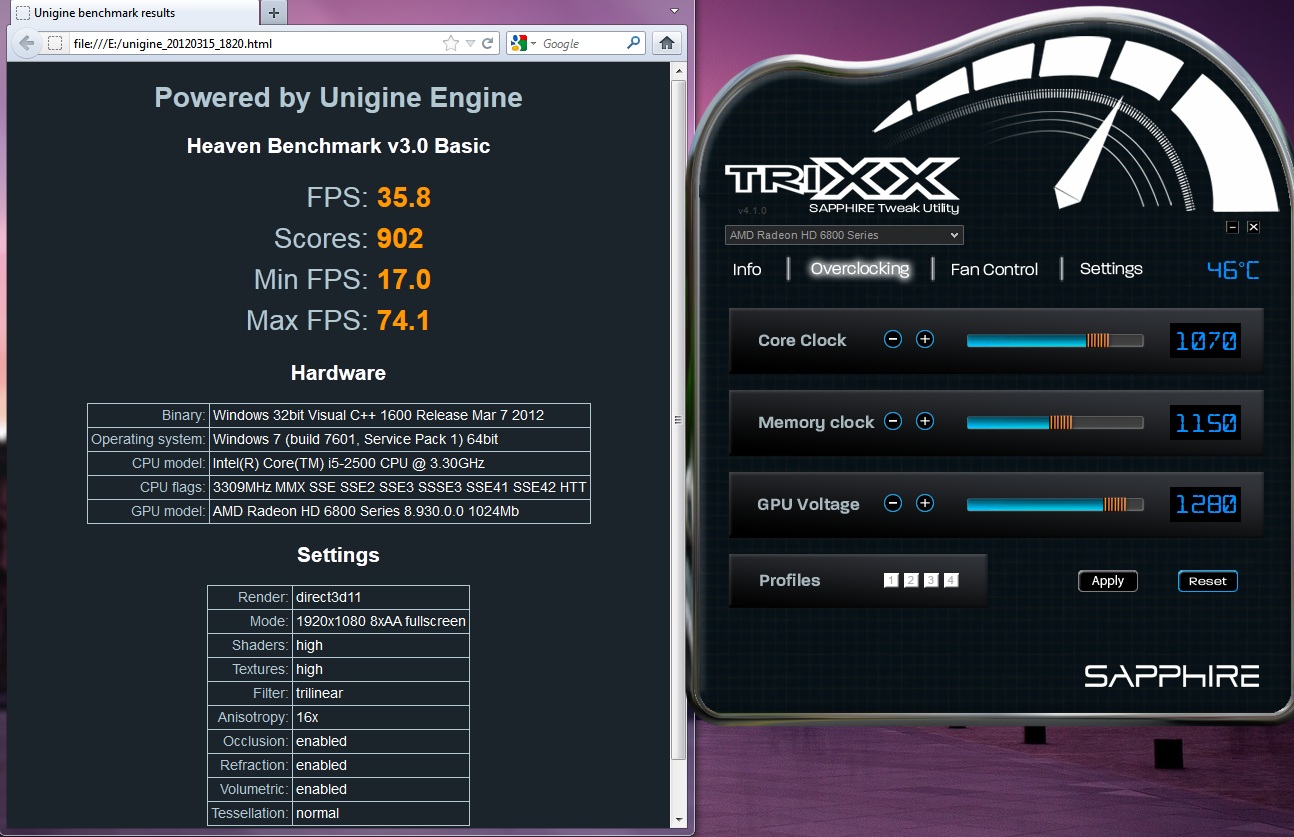
Task: Click the Anisotropy value 16x
Action: pyautogui.click(x=381, y=717)
